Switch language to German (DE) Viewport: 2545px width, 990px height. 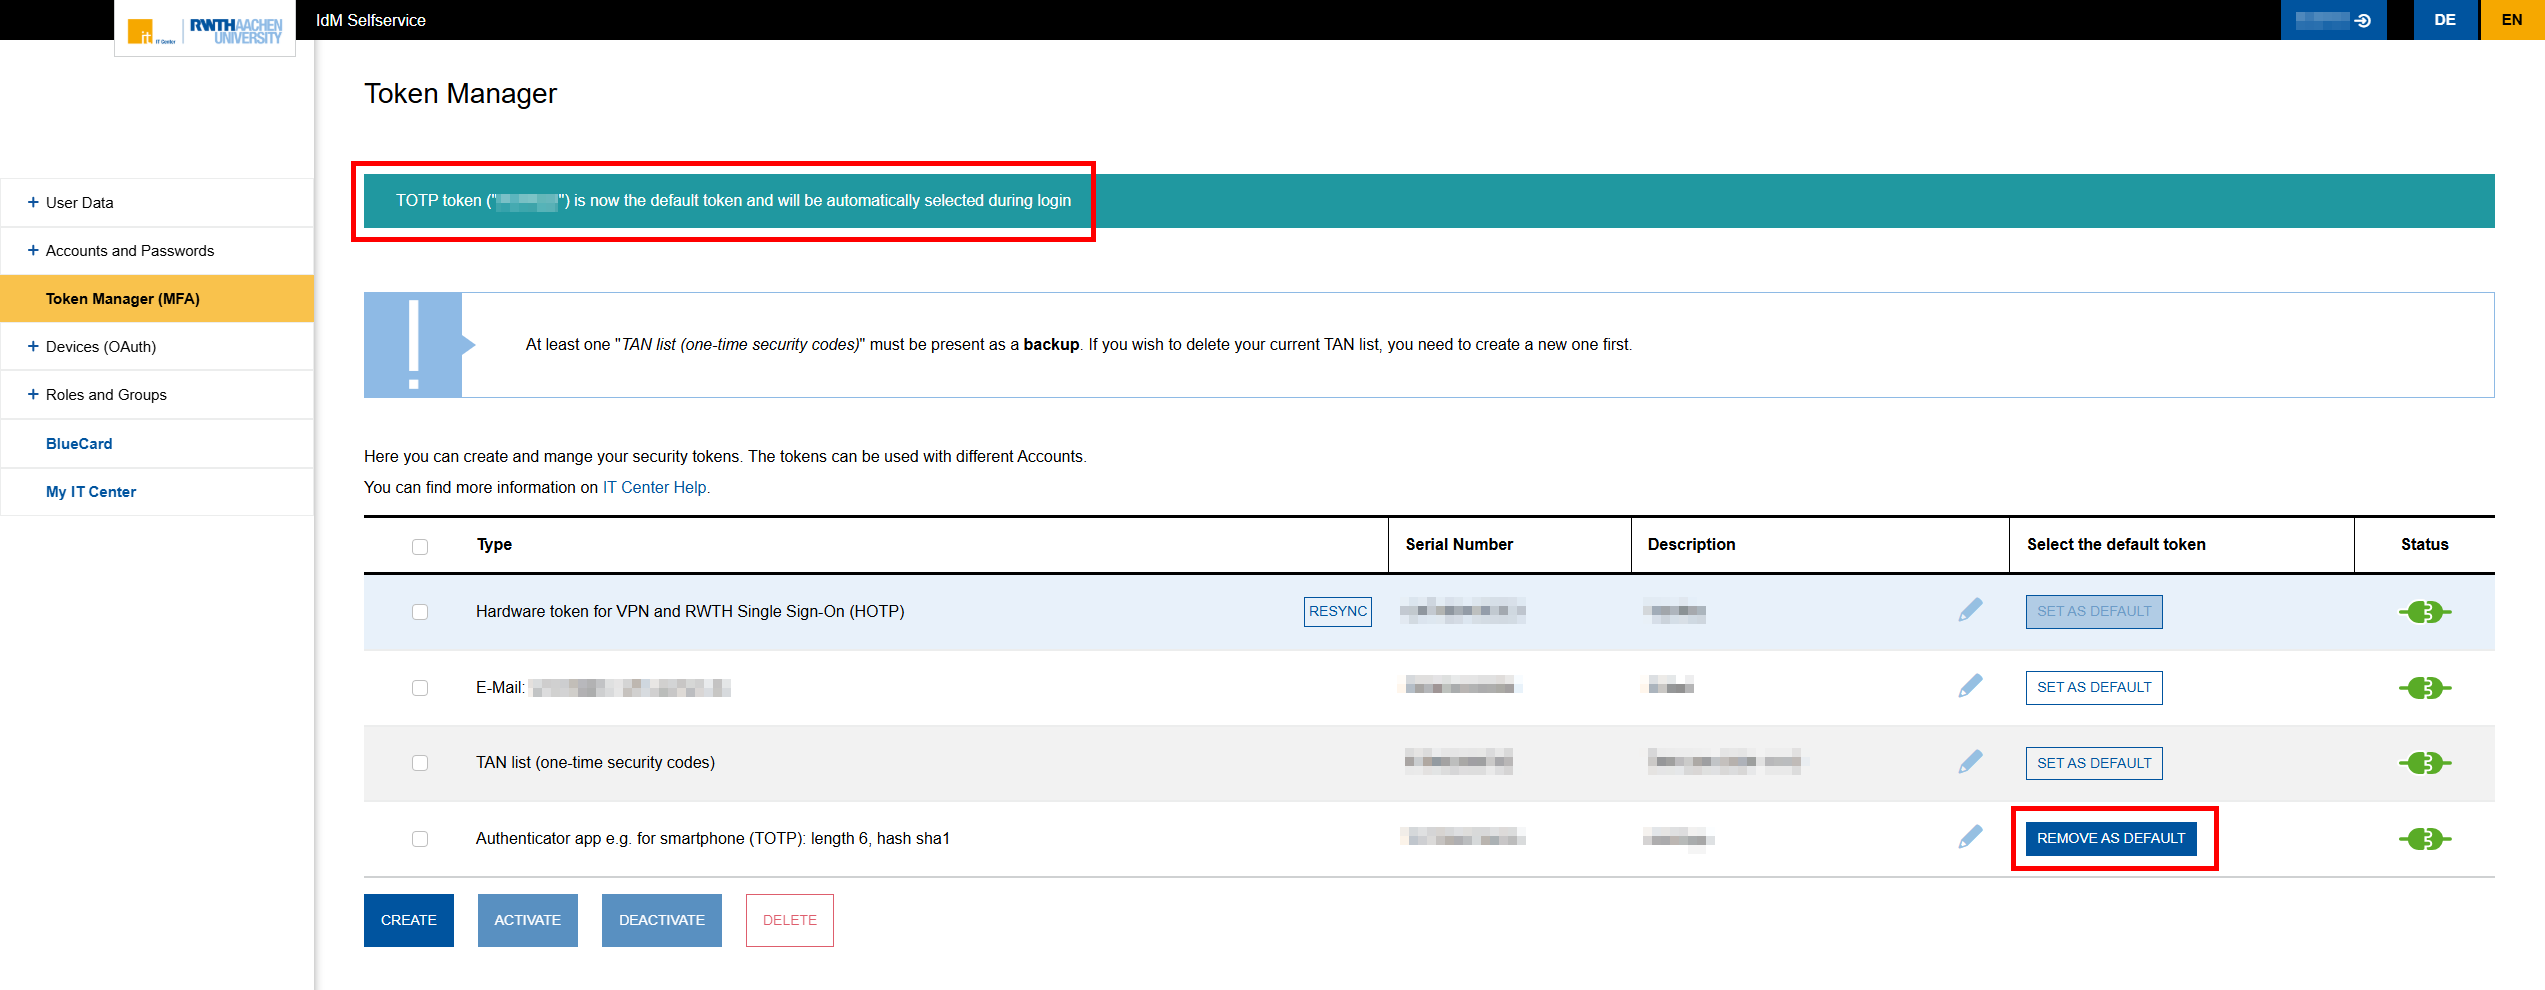pos(2445,20)
